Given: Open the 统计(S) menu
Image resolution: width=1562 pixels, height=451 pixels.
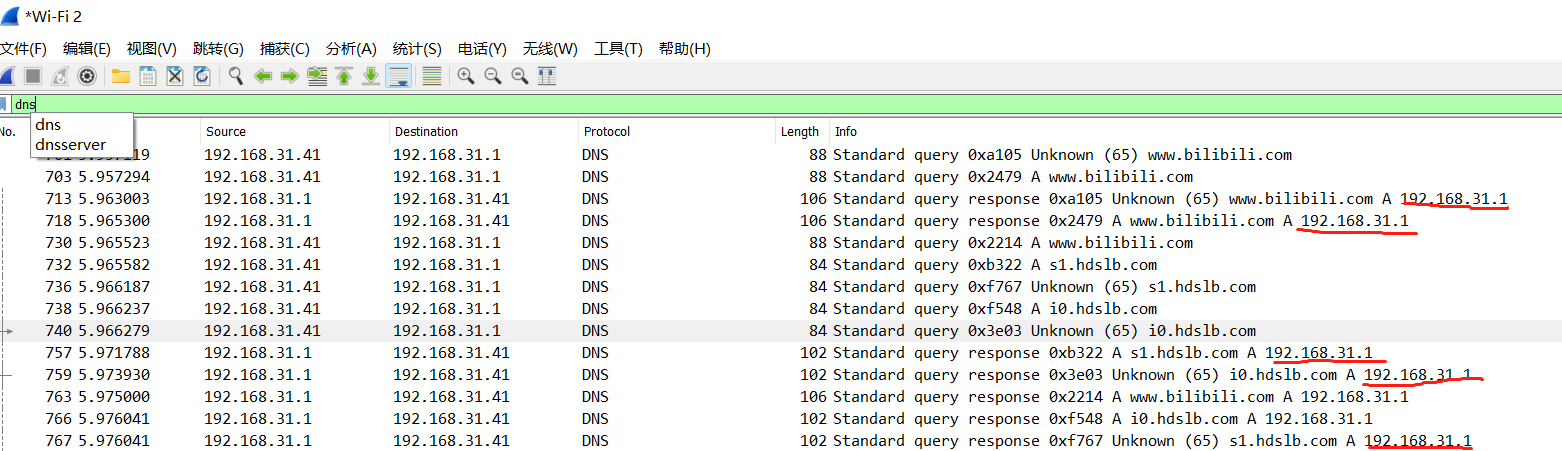Looking at the screenshot, I should (x=417, y=49).
